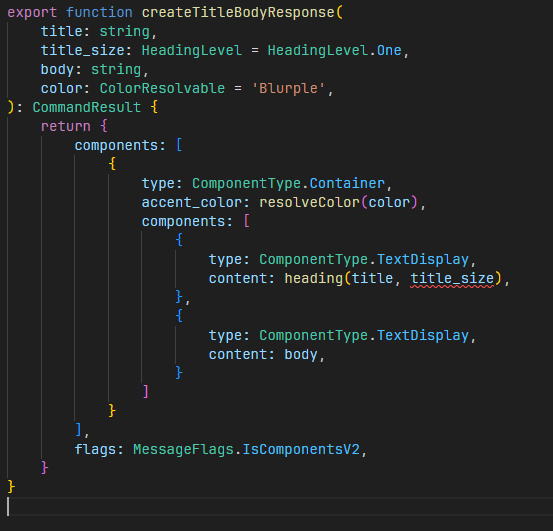The image size is (553, 531).
Task: Click the 'heading' function call
Action: point(314,279)
